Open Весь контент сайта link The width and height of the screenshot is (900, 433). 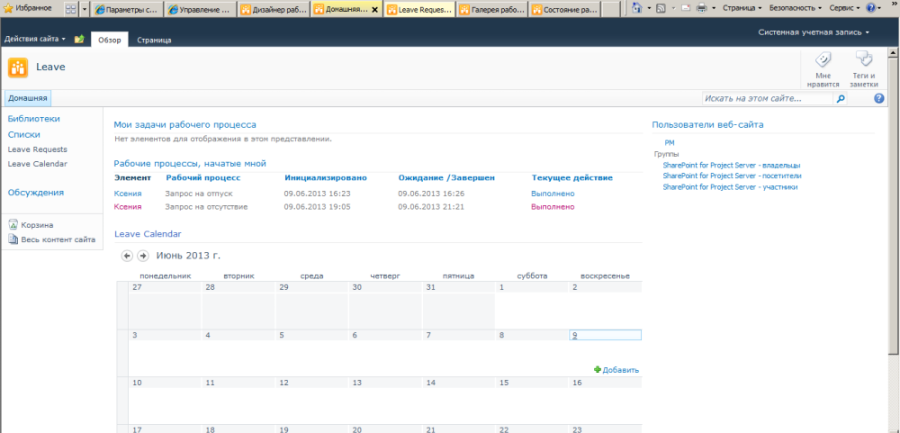pos(52,239)
